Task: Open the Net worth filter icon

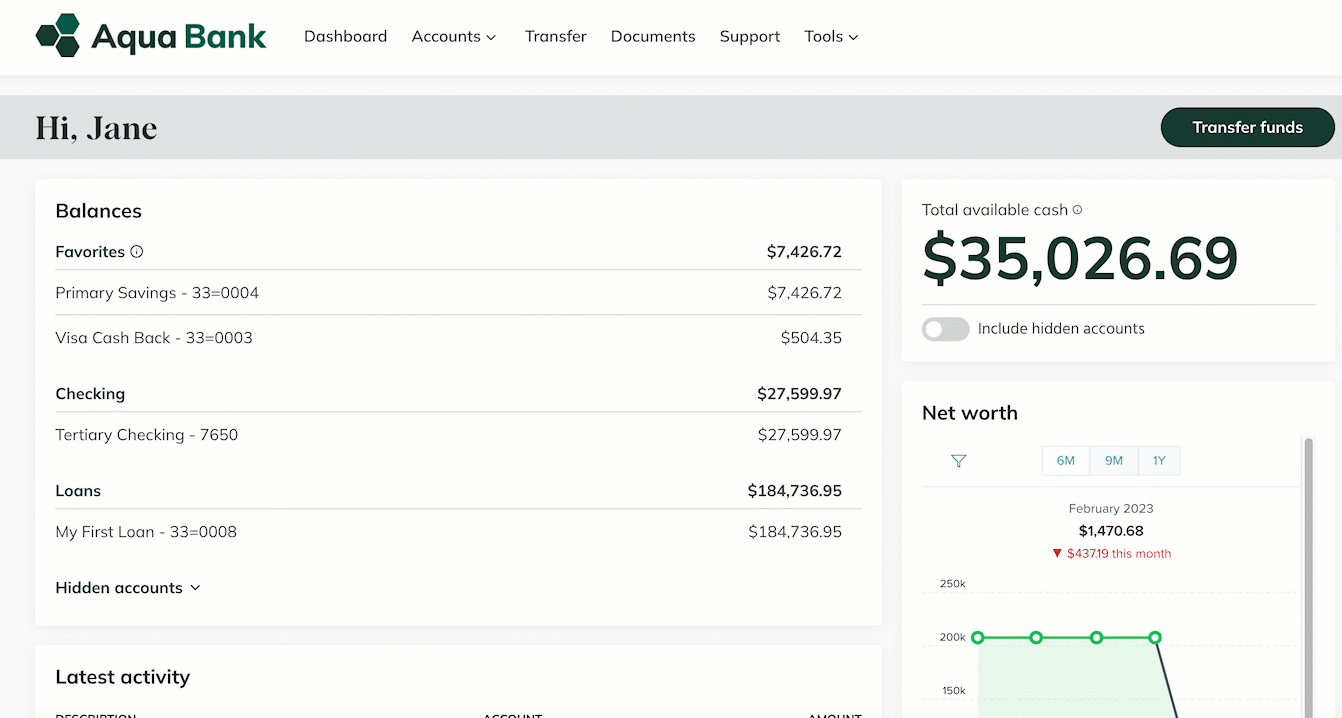Action: pyautogui.click(x=958, y=461)
